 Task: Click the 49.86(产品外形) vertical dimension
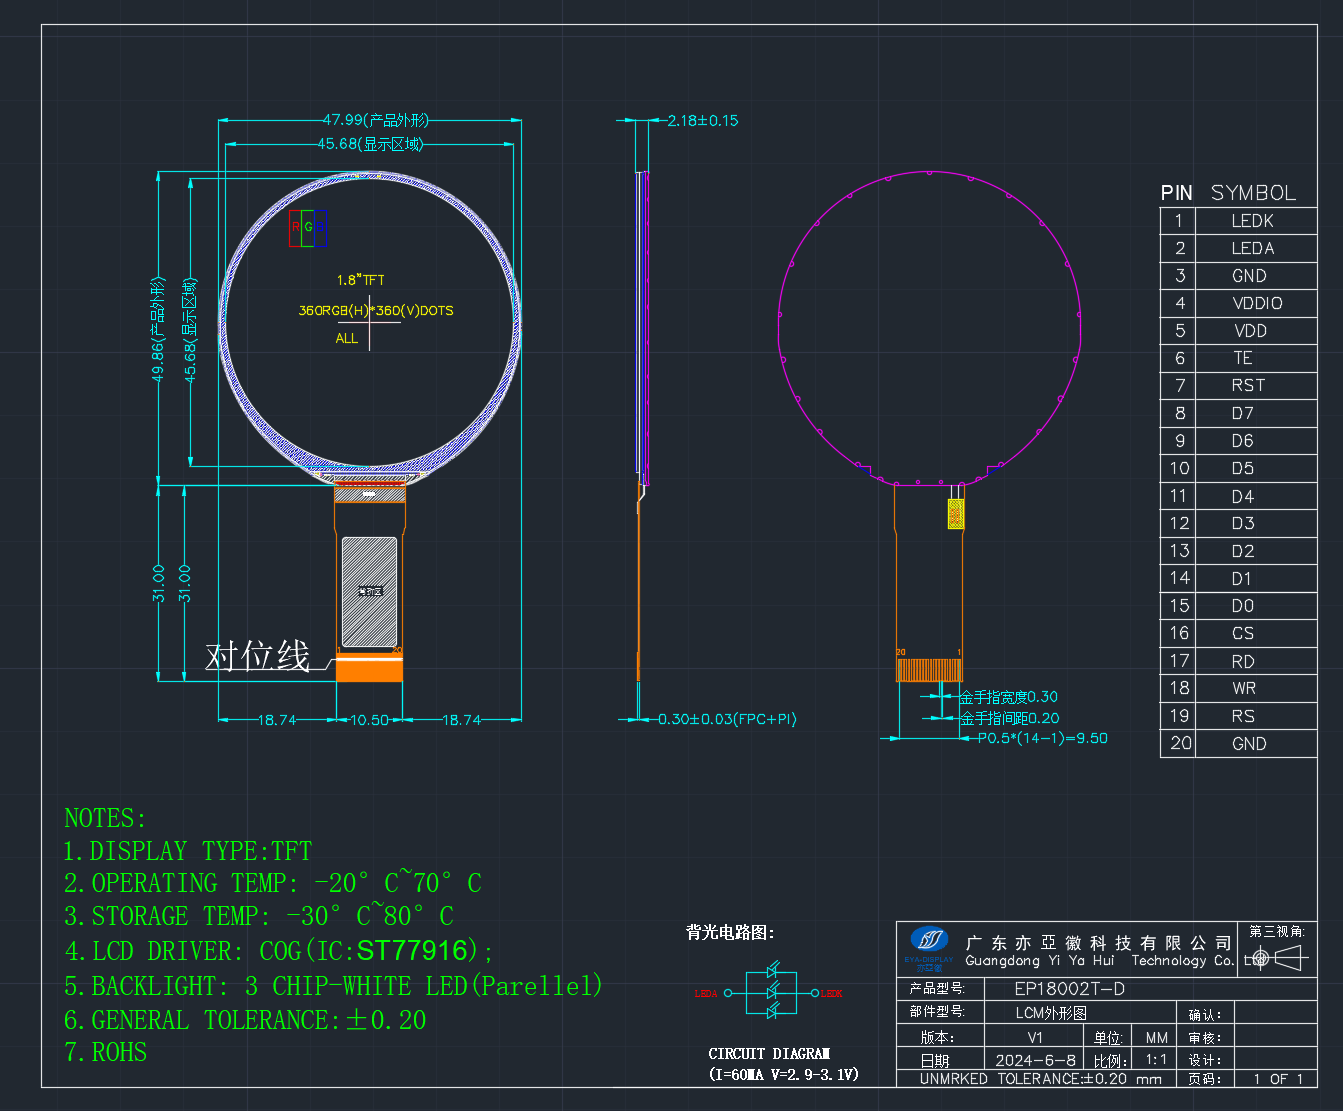point(157,330)
